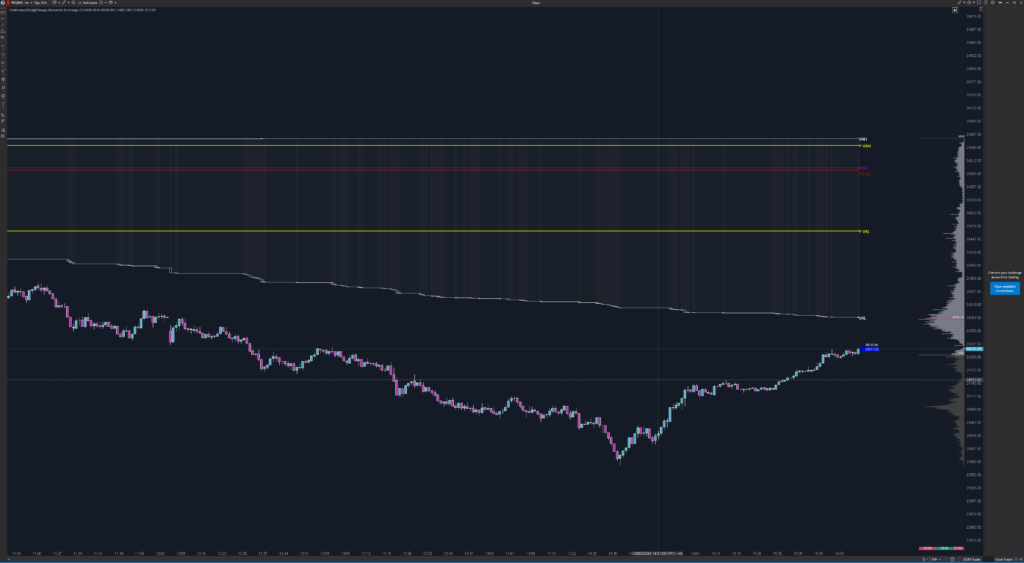The image size is (1024, 563).
Task: Open the Indicators menu
Action: (x=88, y=3)
